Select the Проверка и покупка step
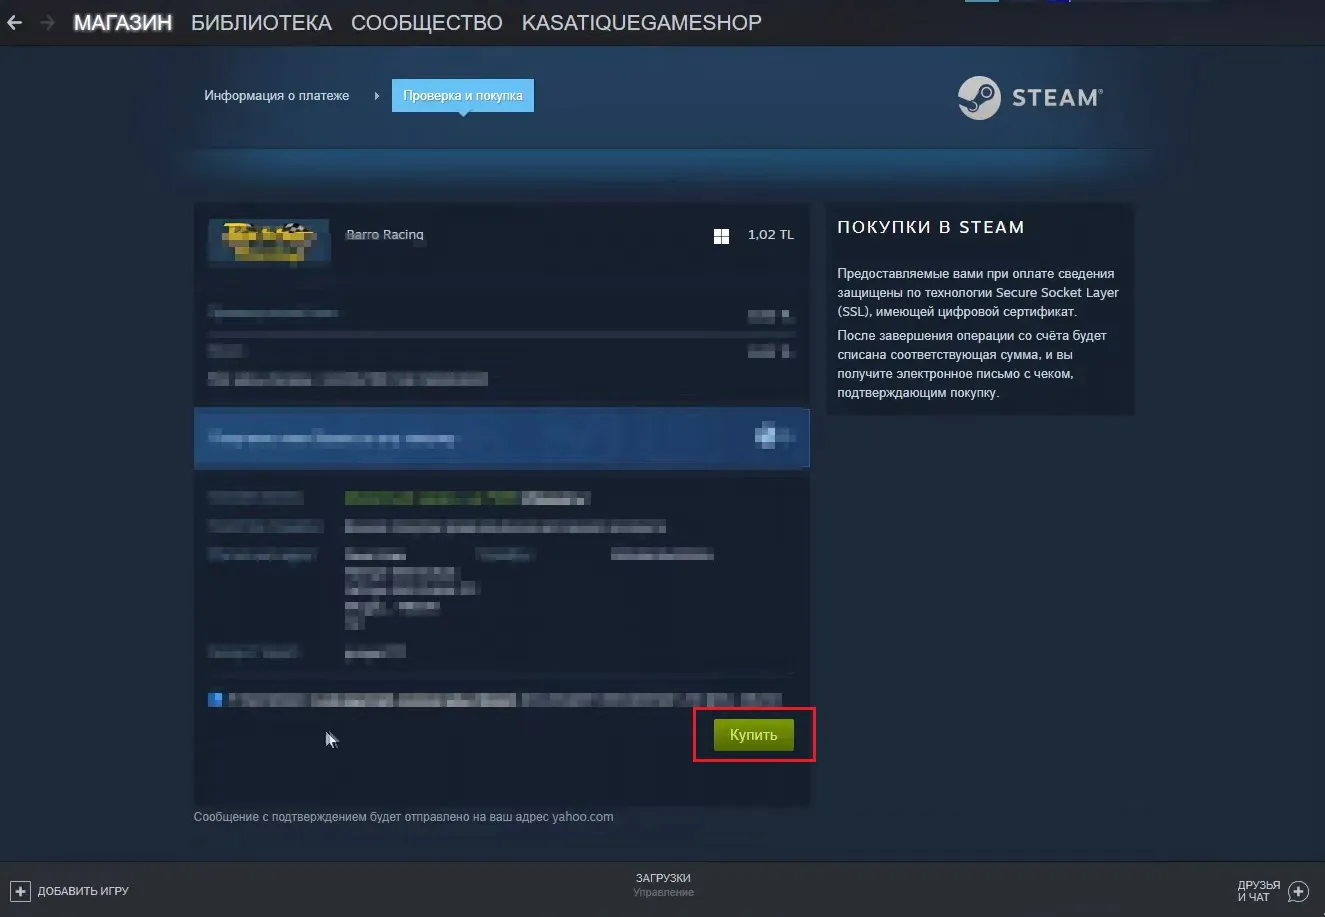1325x917 pixels. click(463, 96)
